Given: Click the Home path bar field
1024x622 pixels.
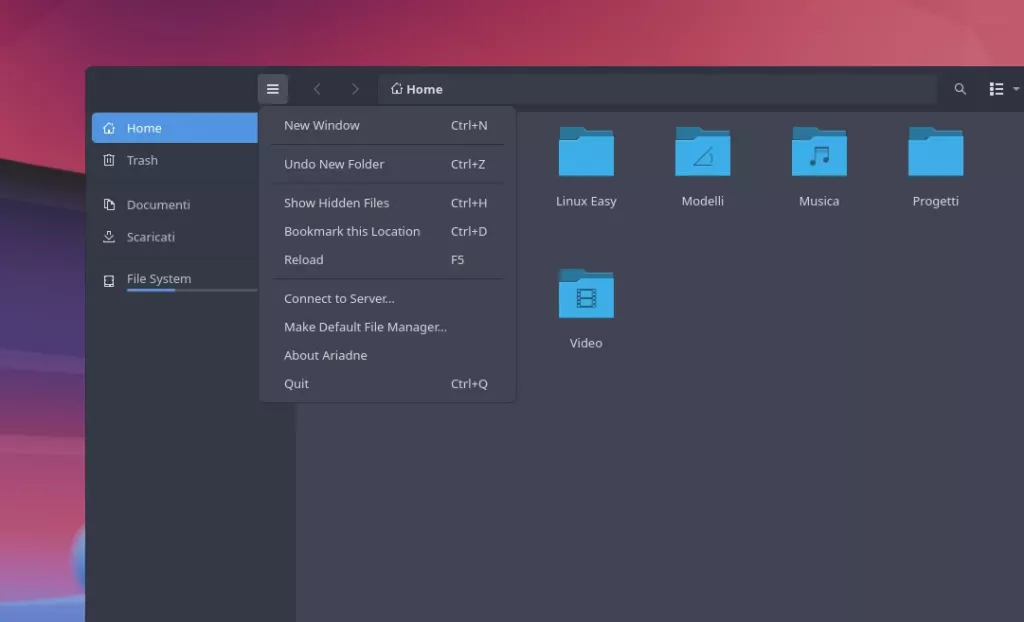Looking at the screenshot, I should click(657, 89).
